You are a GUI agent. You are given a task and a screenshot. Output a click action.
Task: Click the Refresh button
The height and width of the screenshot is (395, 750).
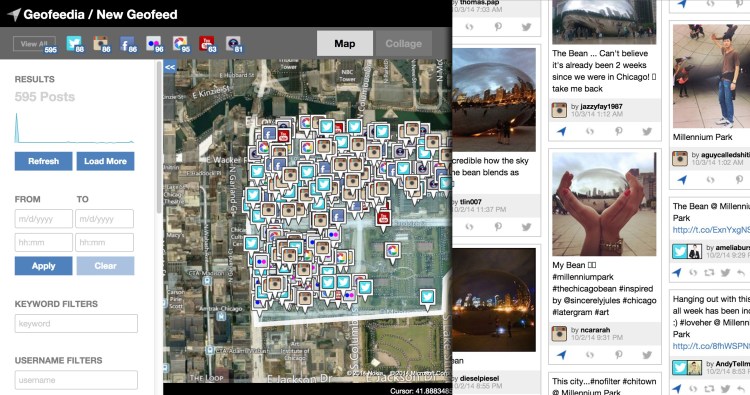(44, 161)
